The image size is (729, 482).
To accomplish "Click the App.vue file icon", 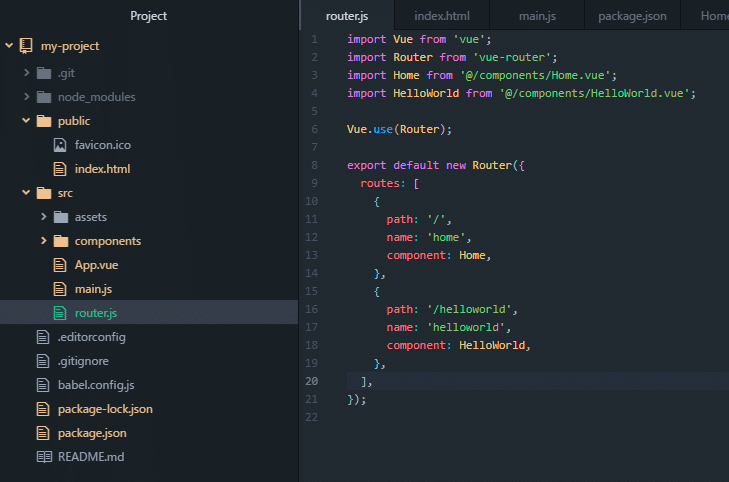I will [x=60, y=265].
